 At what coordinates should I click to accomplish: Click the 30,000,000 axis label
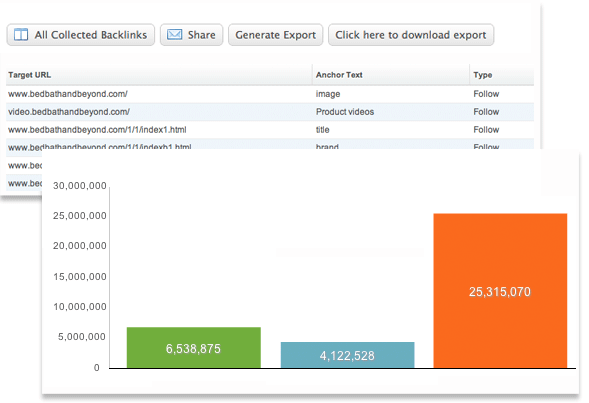(80, 186)
